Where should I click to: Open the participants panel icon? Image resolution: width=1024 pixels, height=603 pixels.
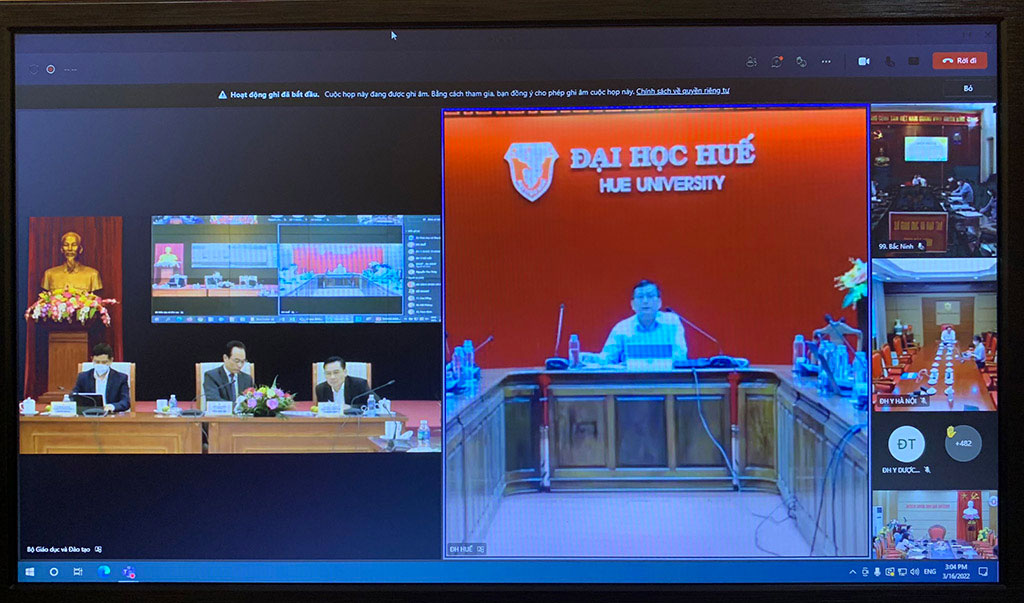coord(752,61)
